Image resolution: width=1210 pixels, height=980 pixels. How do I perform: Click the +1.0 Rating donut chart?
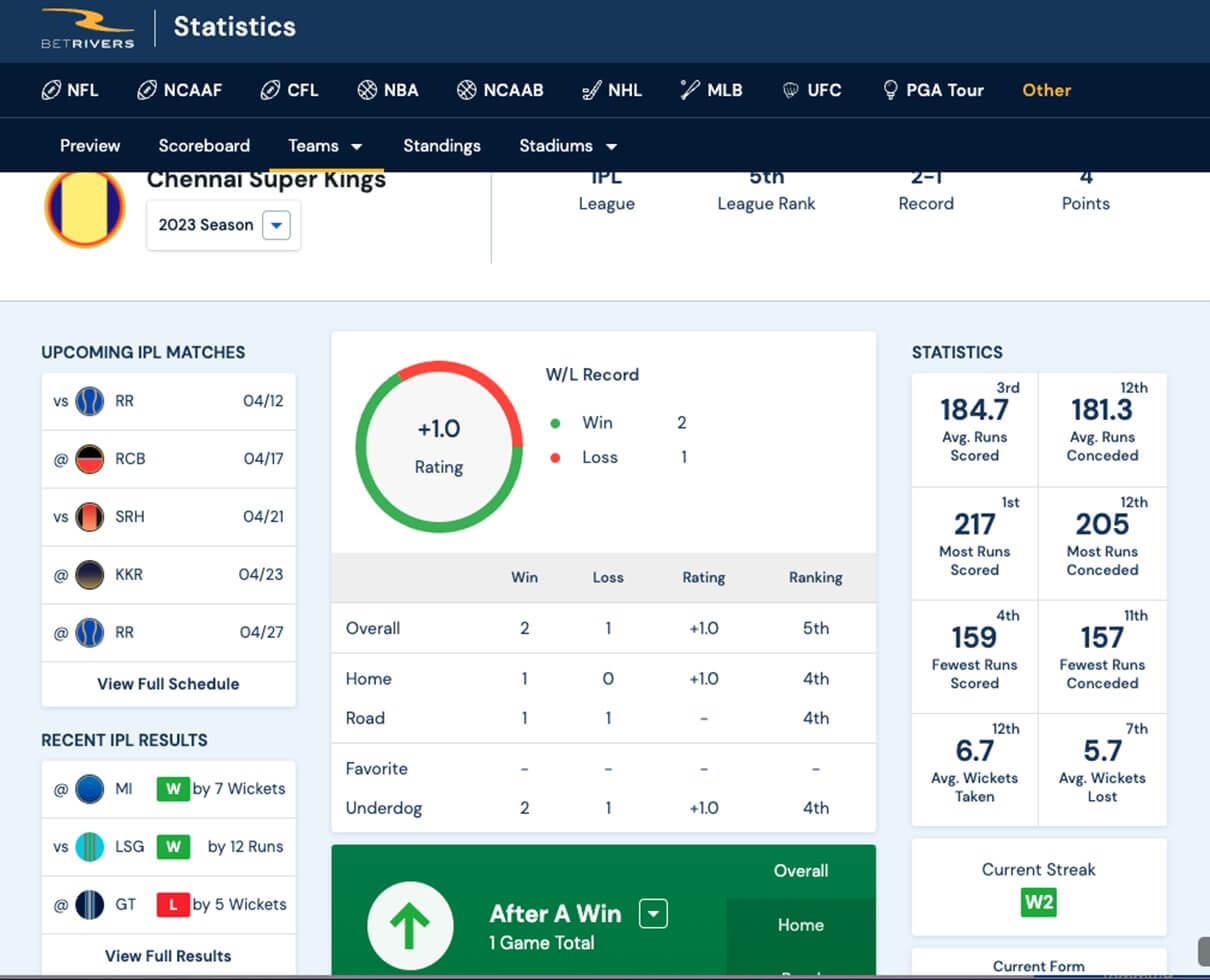pyautogui.click(x=439, y=446)
